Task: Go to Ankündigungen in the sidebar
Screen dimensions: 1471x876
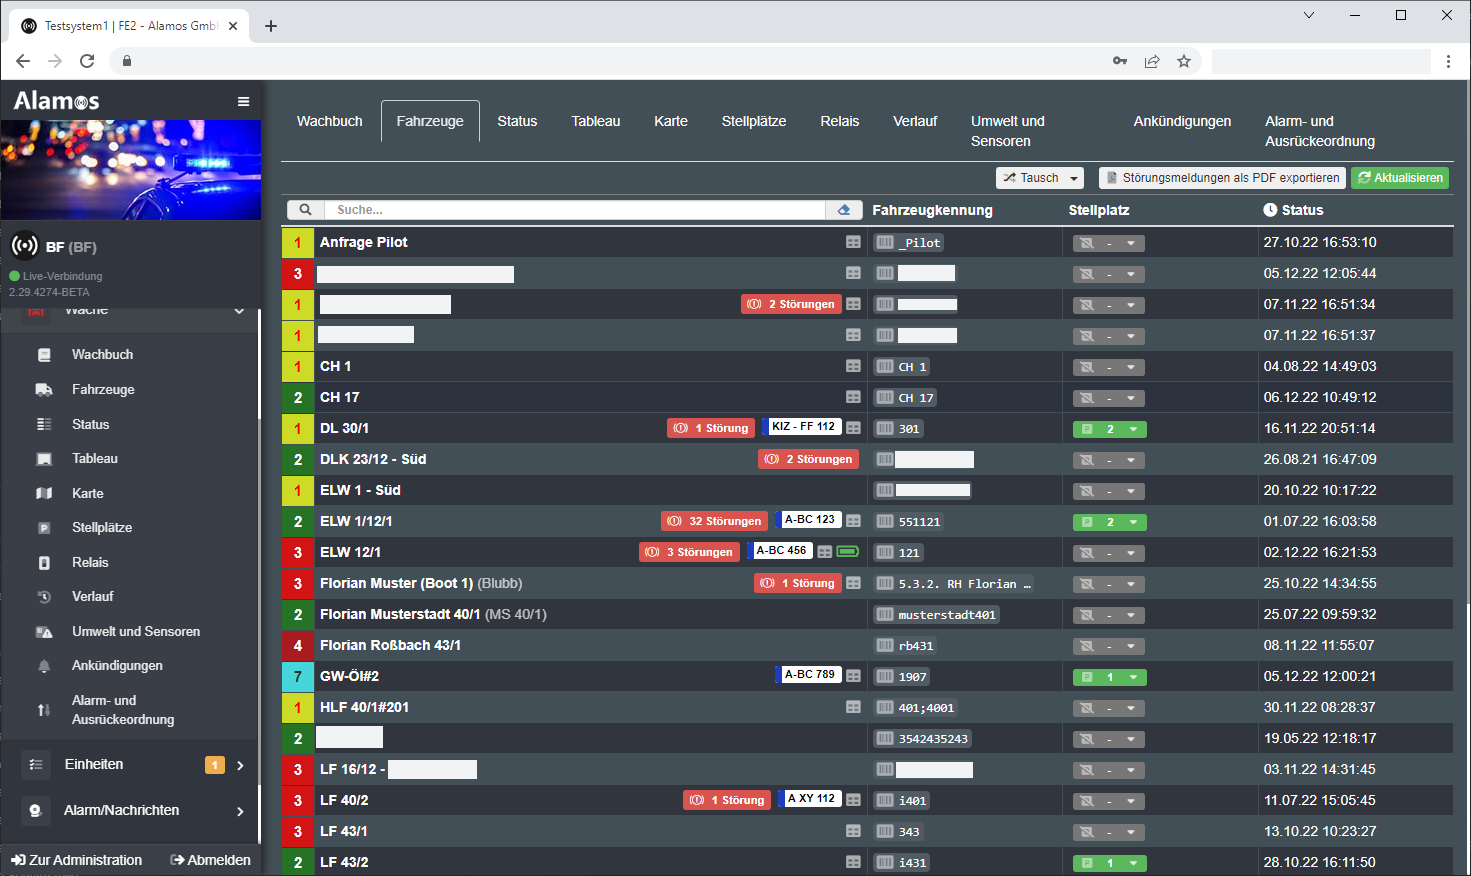Action: click(x=117, y=666)
